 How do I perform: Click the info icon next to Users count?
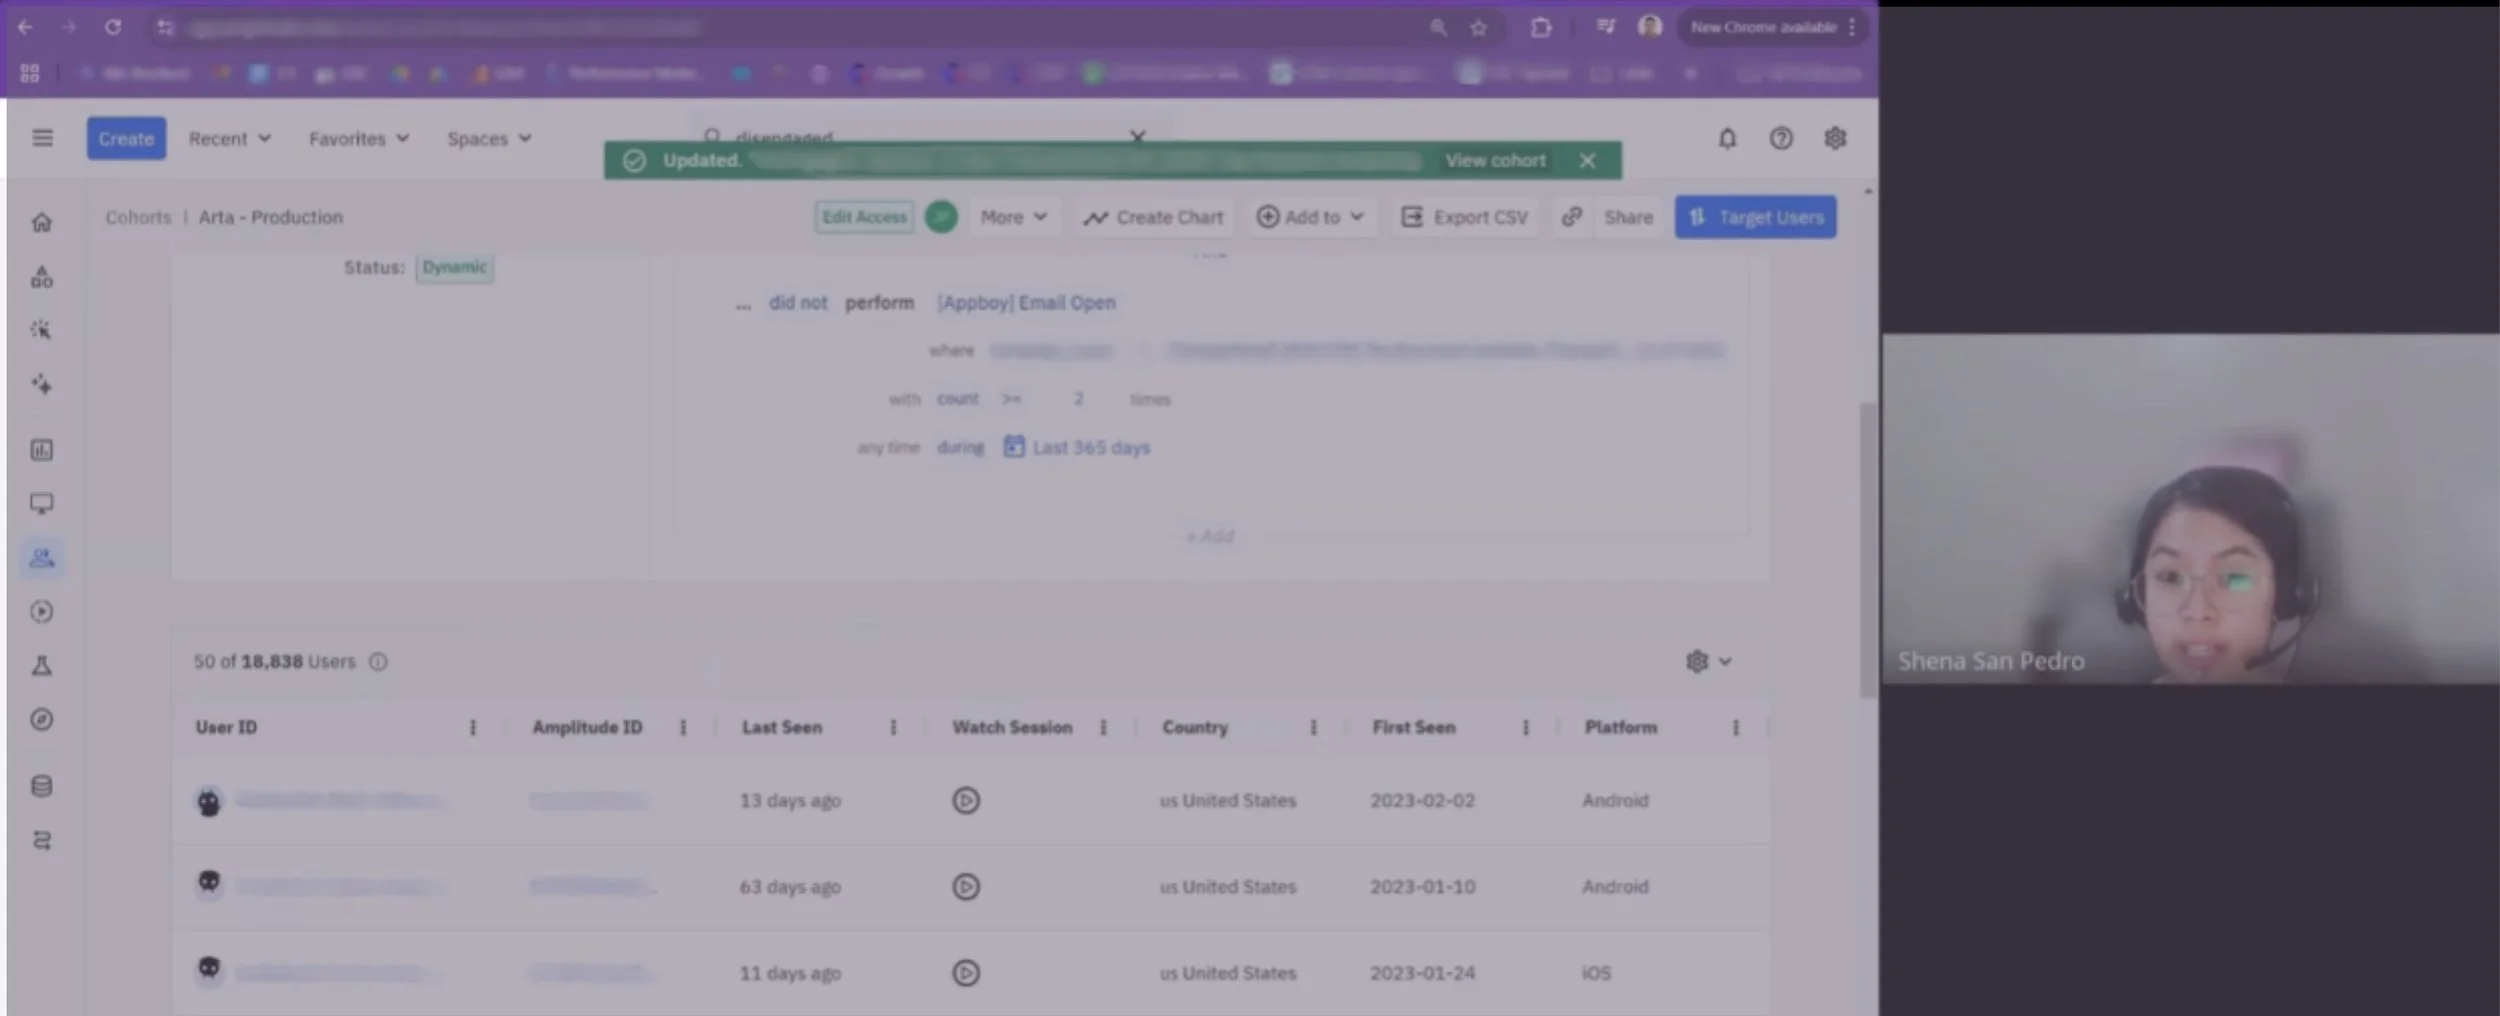378,662
